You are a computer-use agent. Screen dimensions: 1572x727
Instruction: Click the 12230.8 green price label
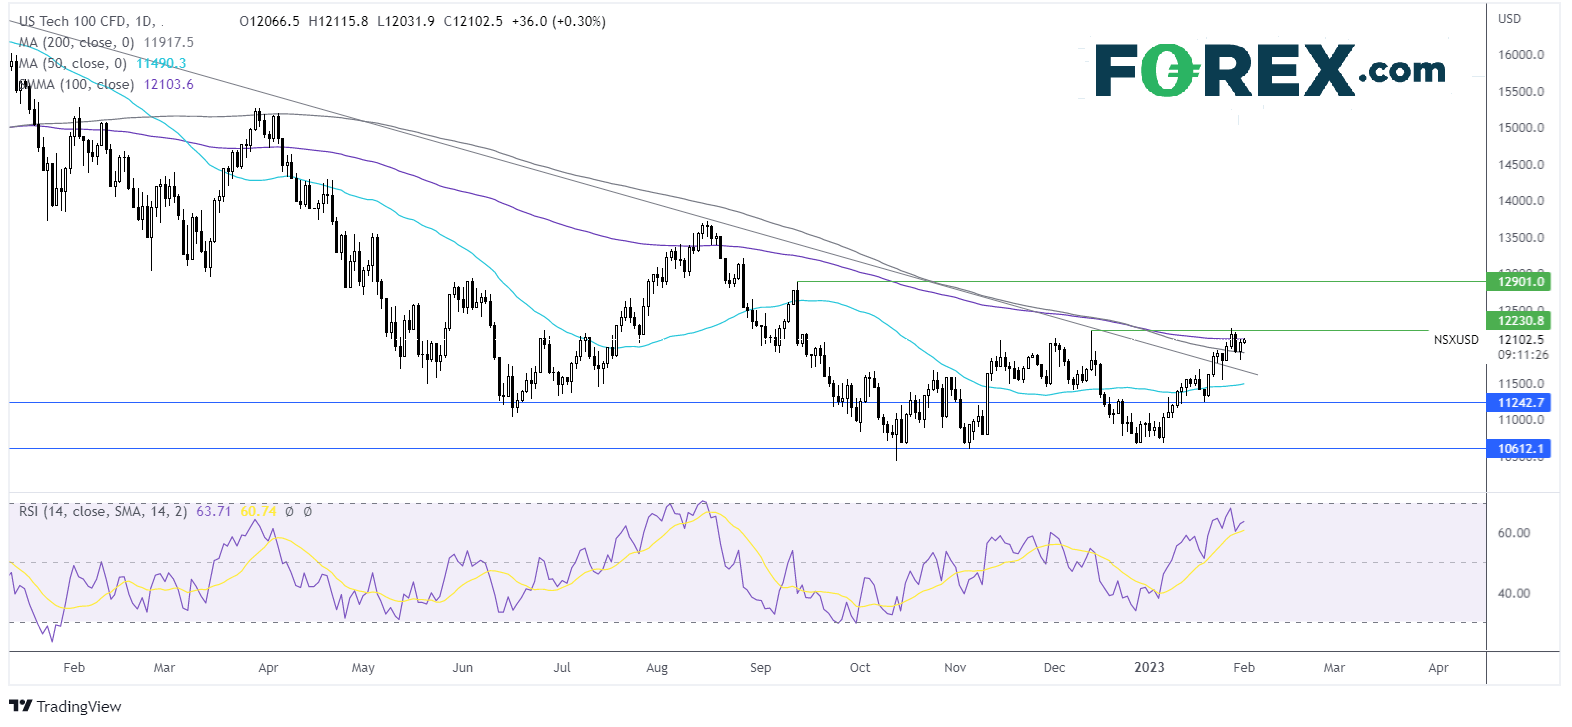[1521, 321]
